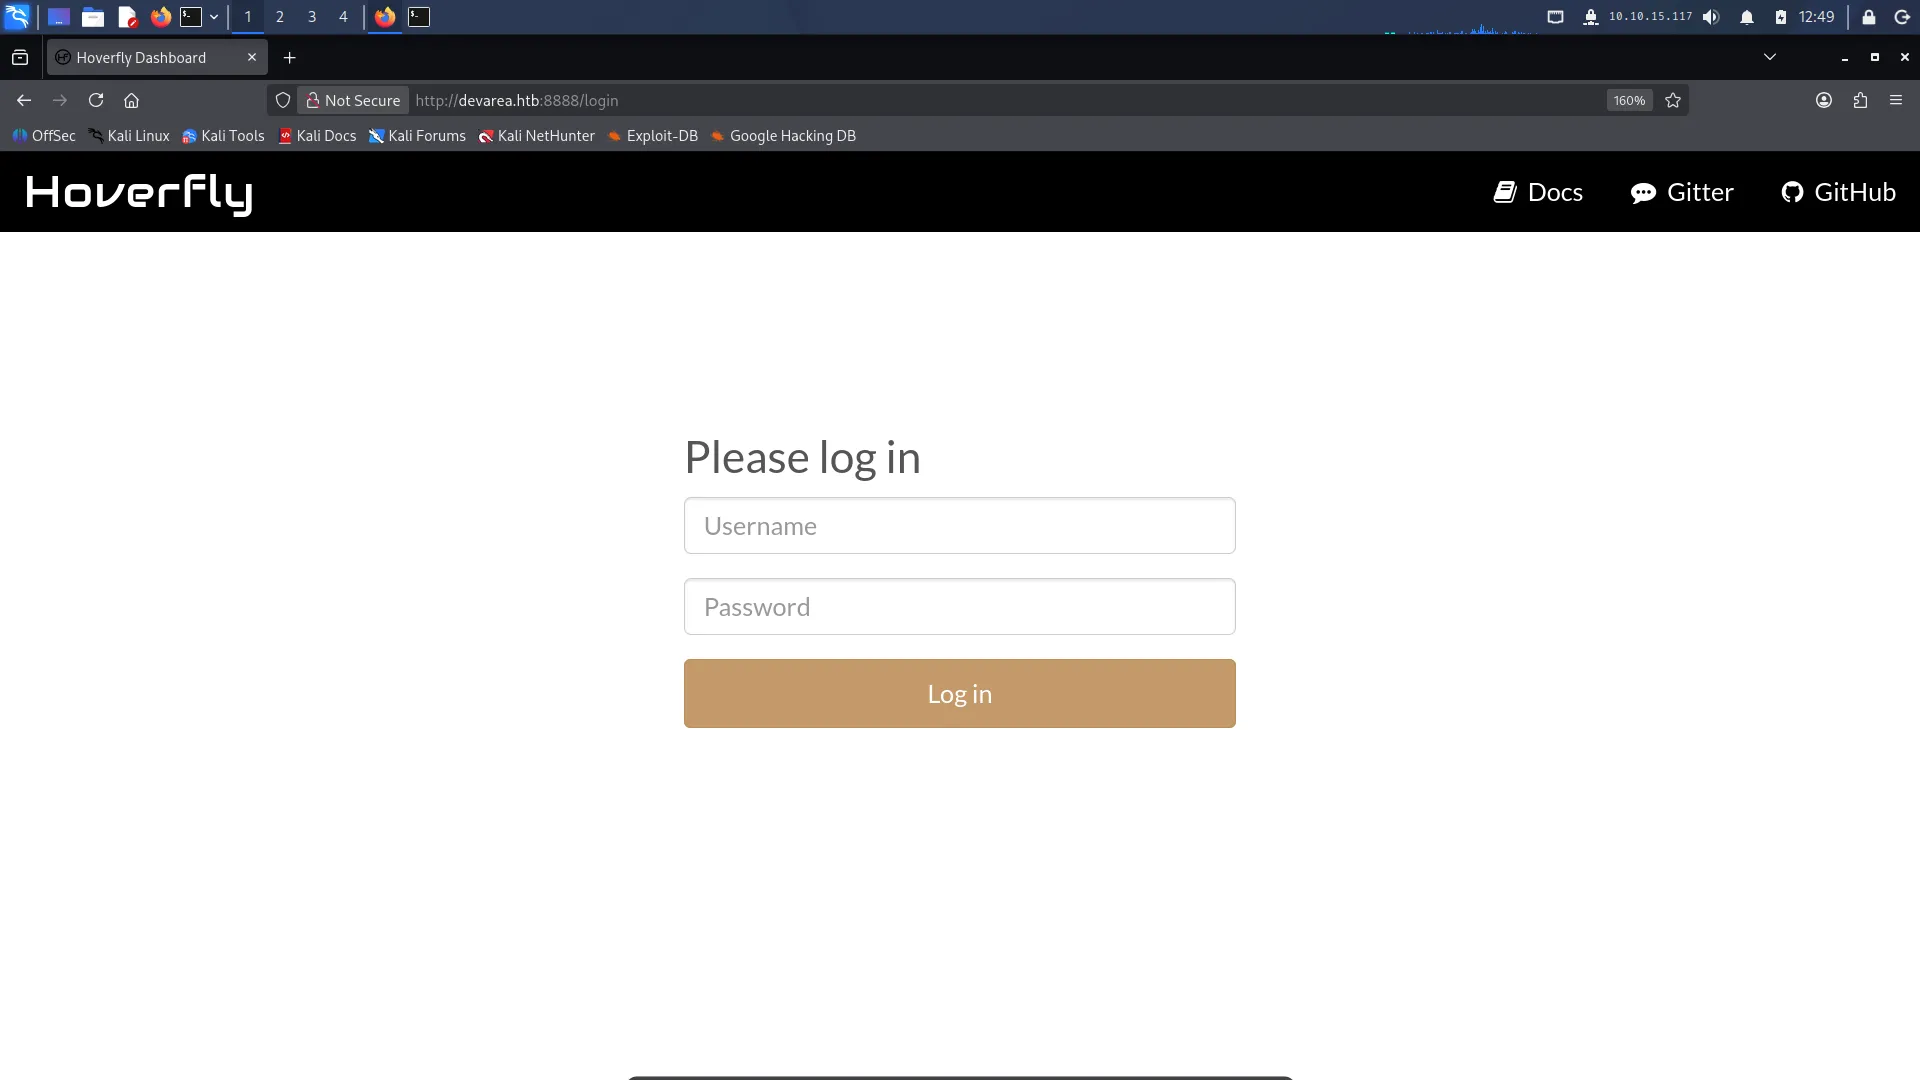Image resolution: width=1920 pixels, height=1080 pixels.
Task: Open Google Hacking DB bookmark
Action: [x=783, y=136]
